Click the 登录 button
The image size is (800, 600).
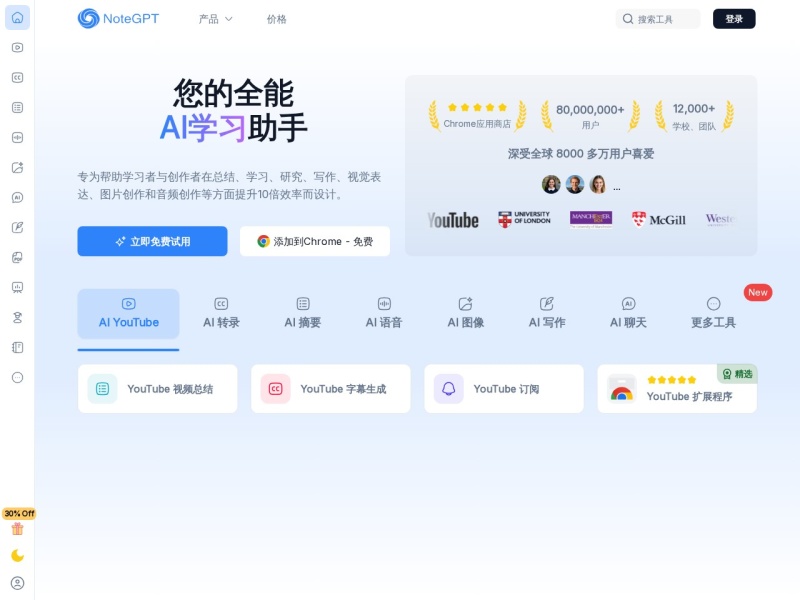[x=733, y=18]
